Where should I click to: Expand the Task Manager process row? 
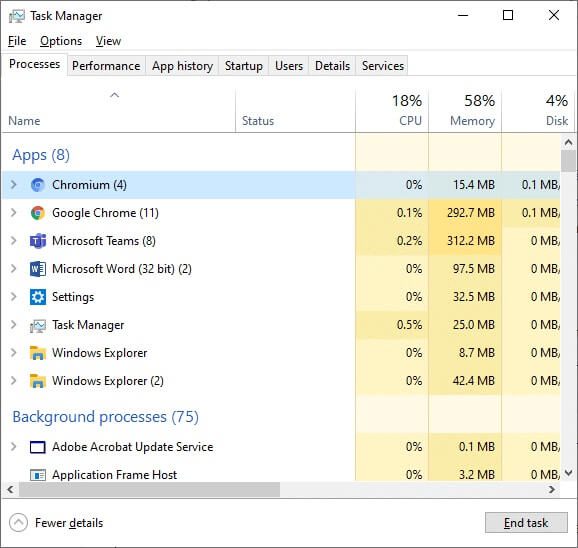[14, 325]
